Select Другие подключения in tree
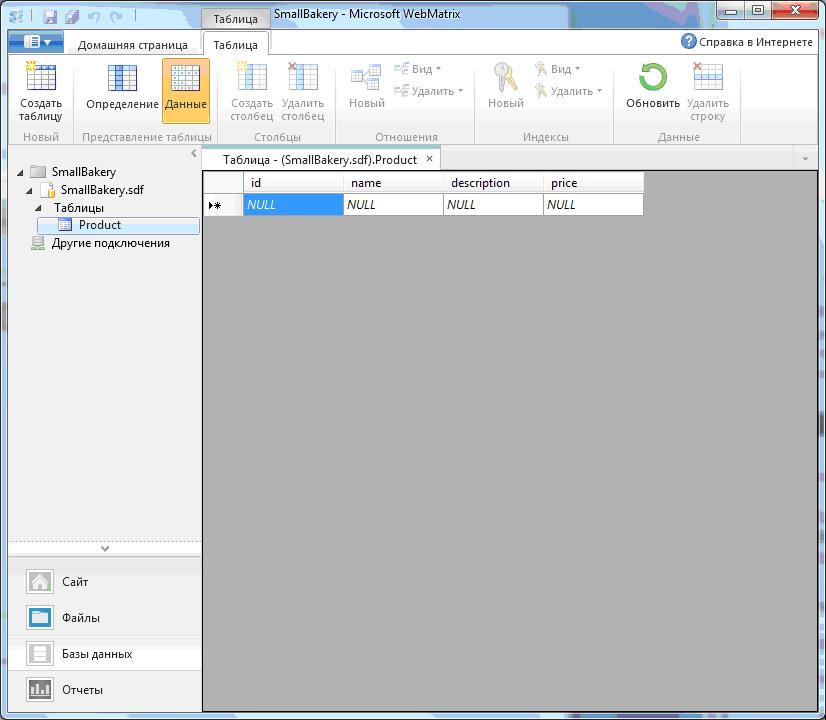826x720 pixels. coord(111,243)
